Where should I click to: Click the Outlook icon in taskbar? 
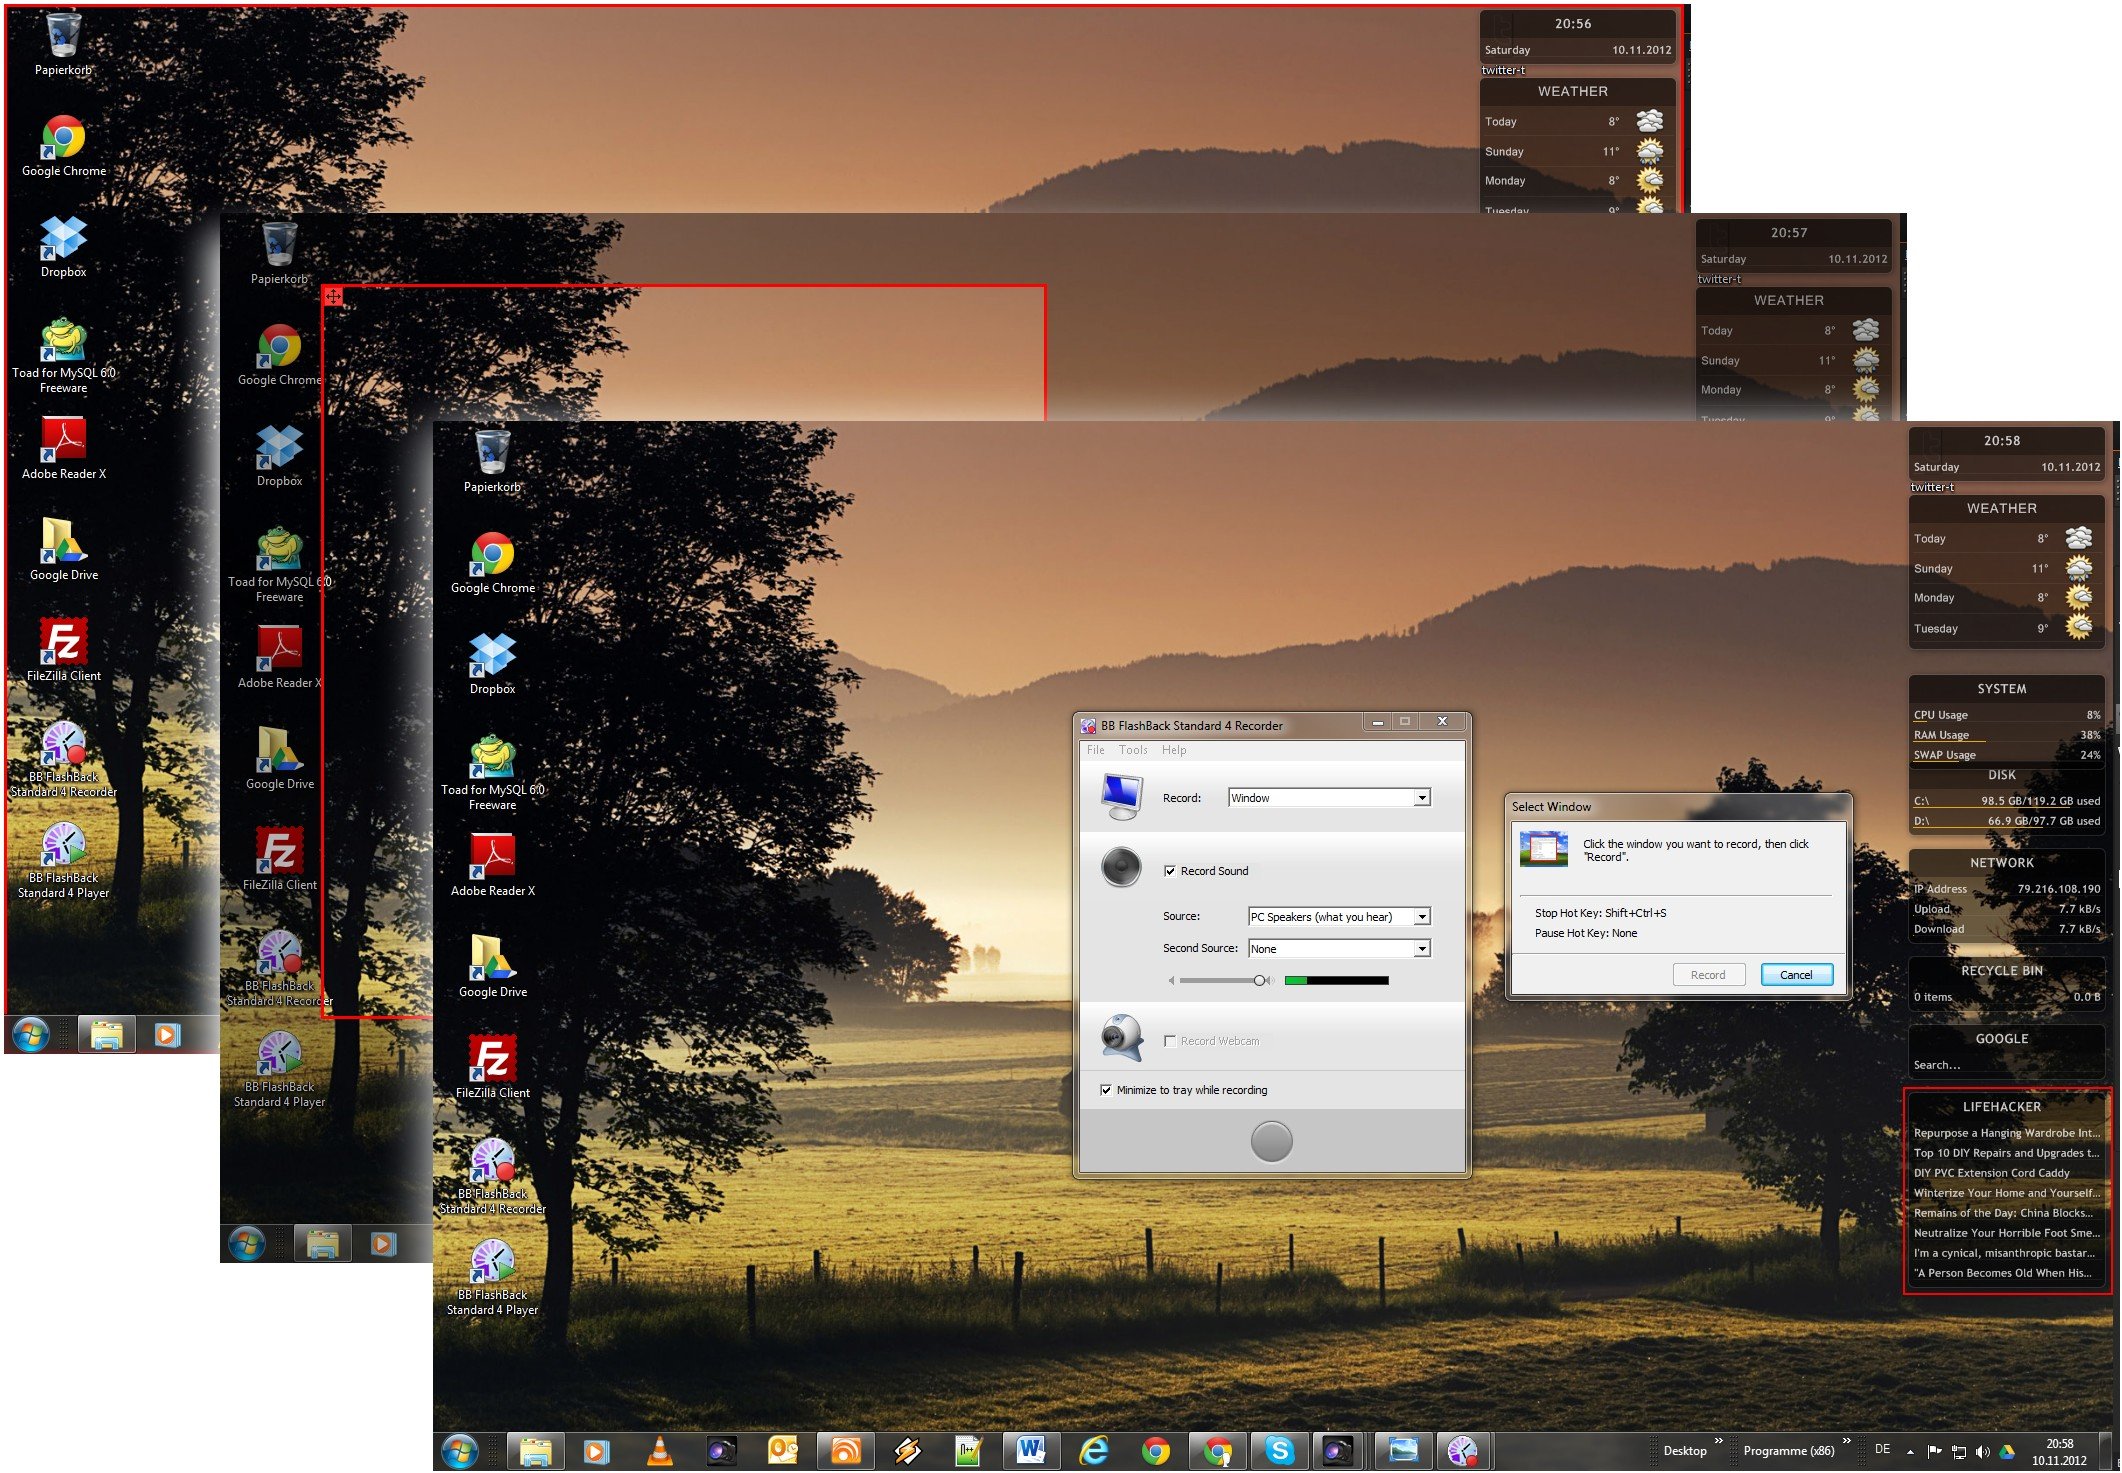coord(783,1451)
